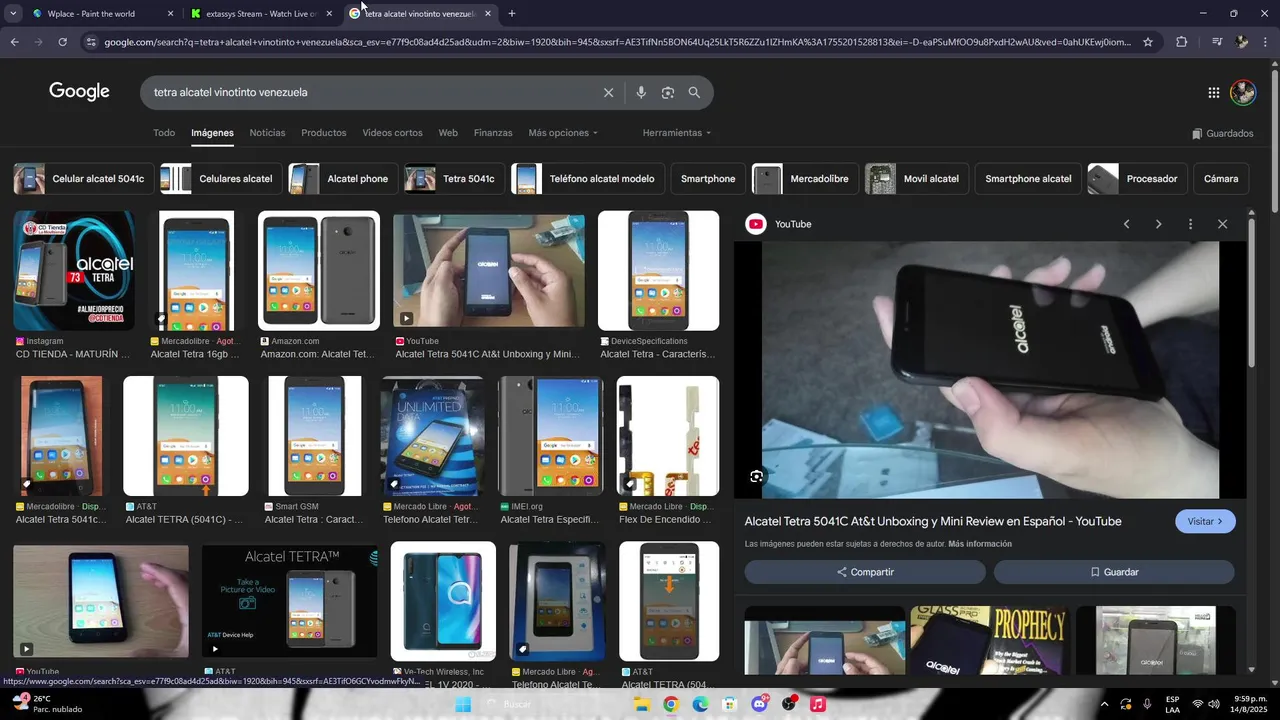The width and height of the screenshot is (1280, 720).
Task: Filter by Teléfono alcatel modelo chip
Action: (x=588, y=179)
